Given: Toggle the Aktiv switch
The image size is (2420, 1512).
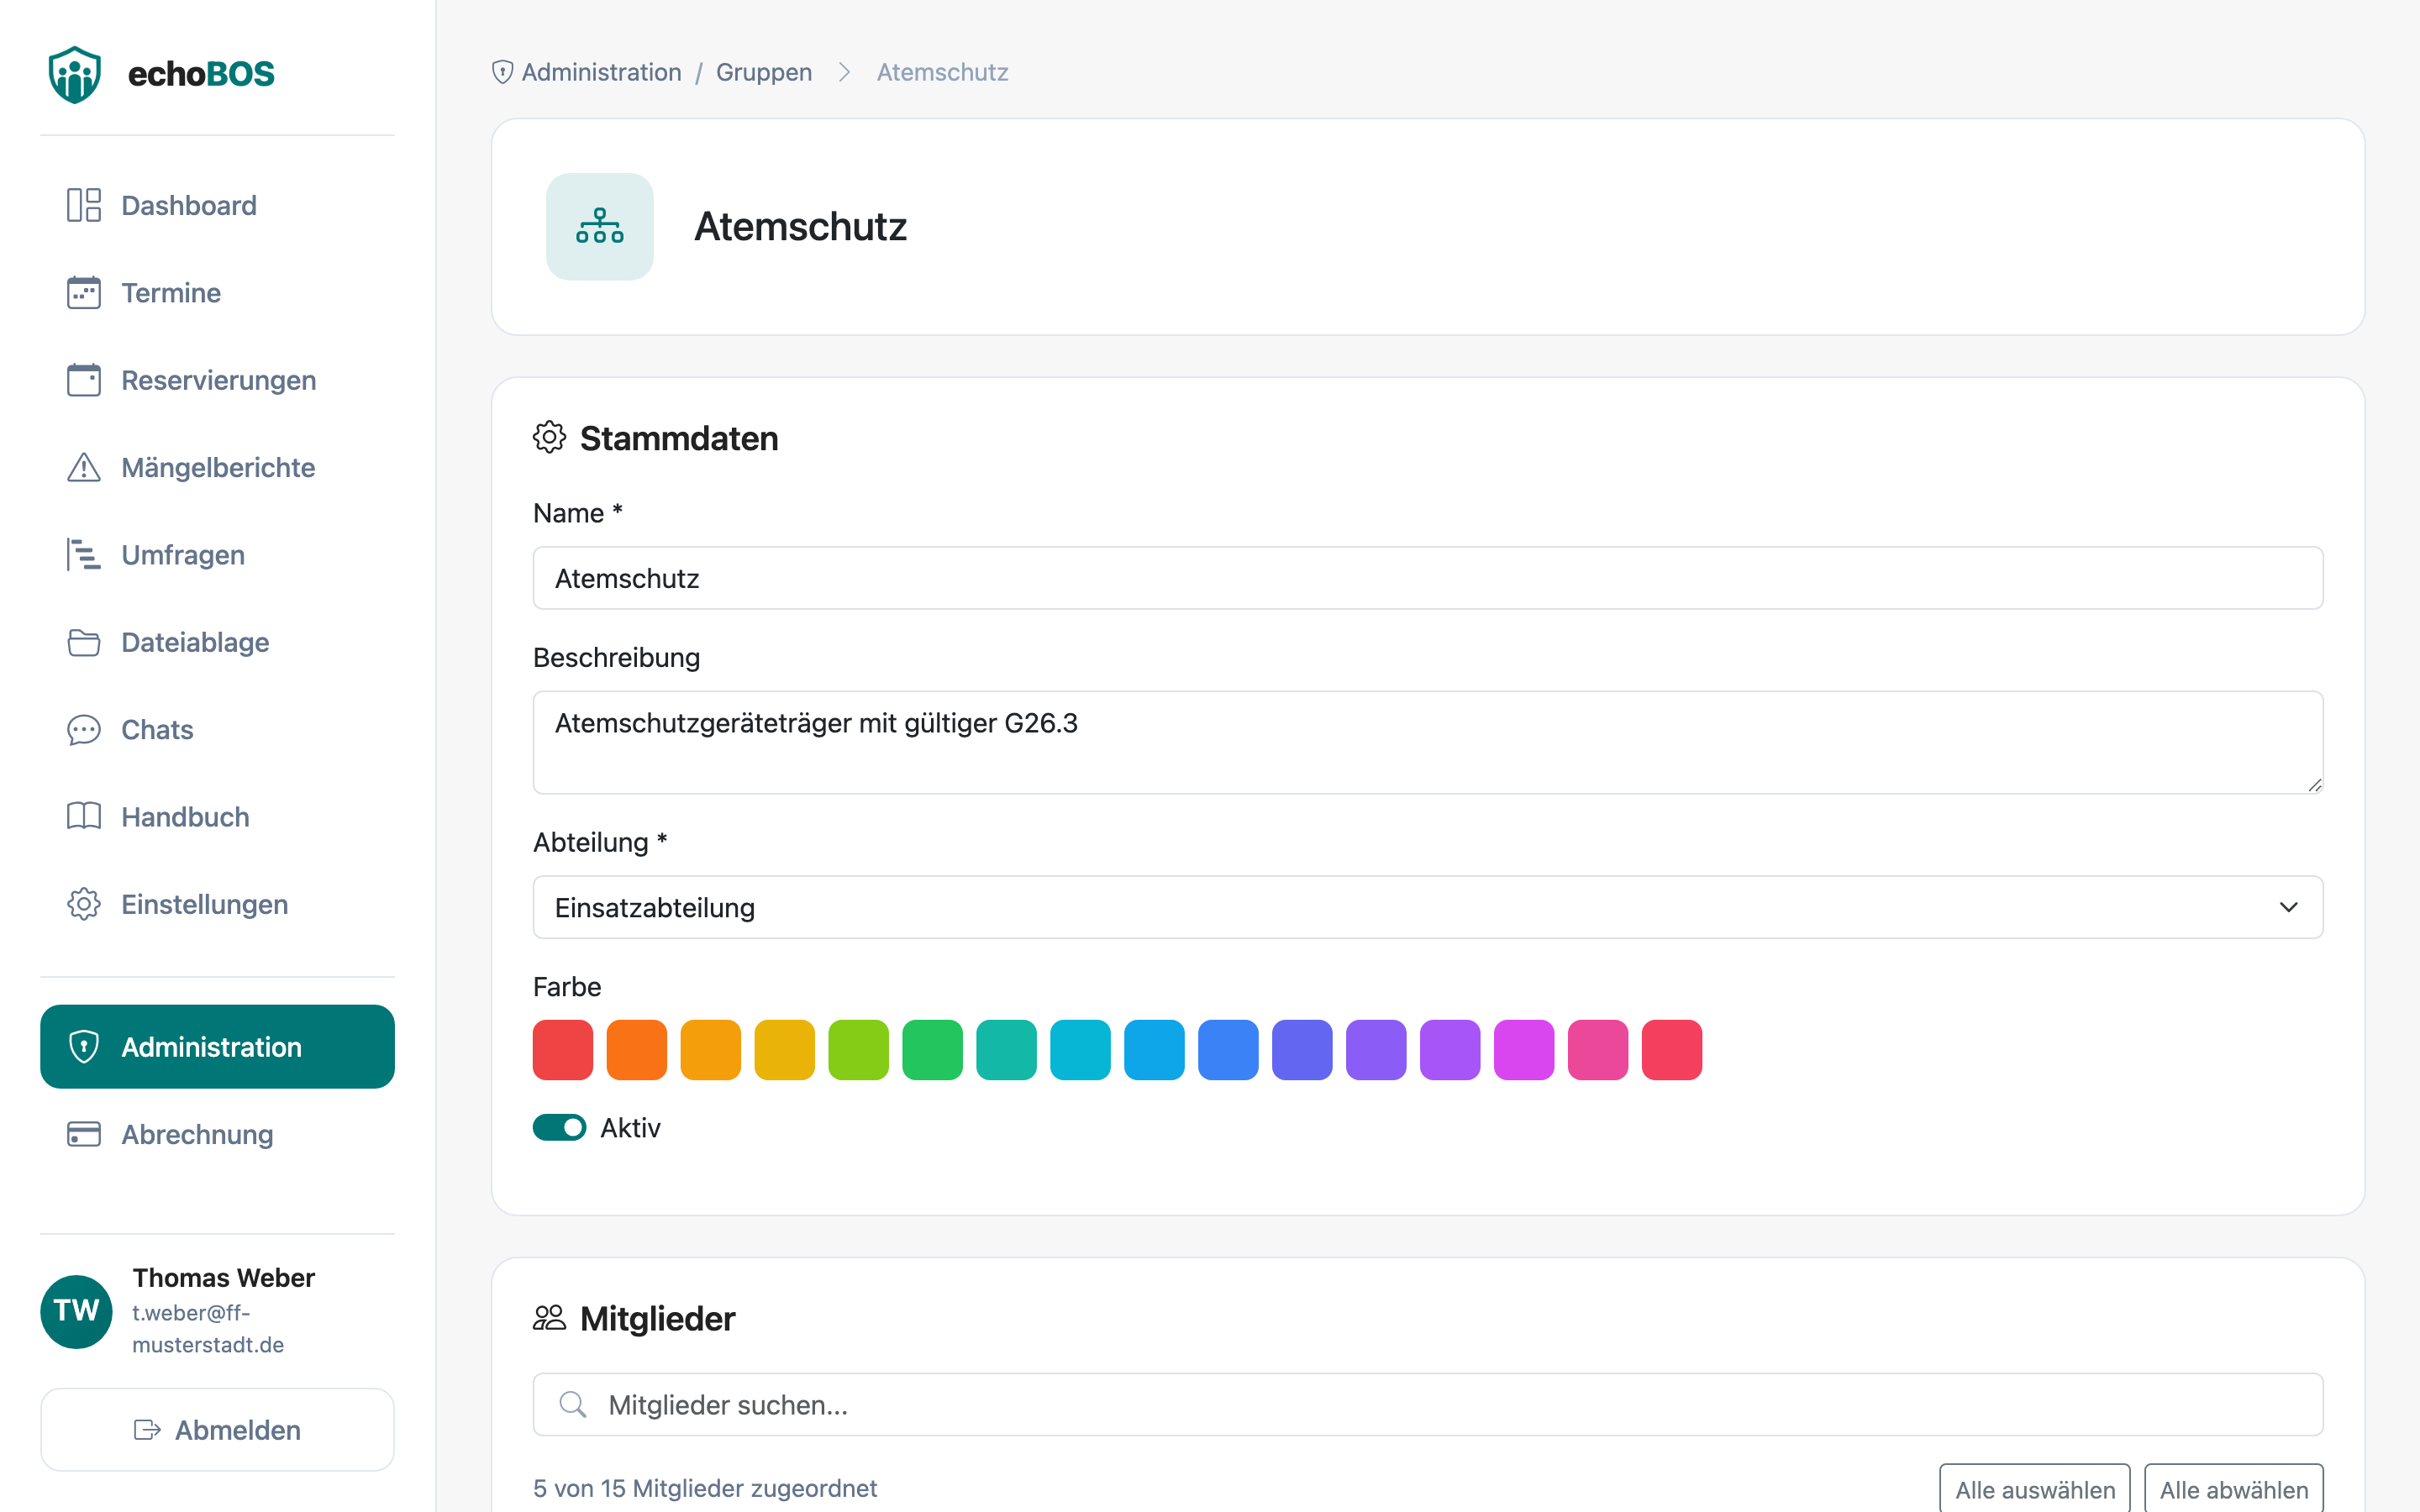Looking at the screenshot, I should pos(560,1128).
